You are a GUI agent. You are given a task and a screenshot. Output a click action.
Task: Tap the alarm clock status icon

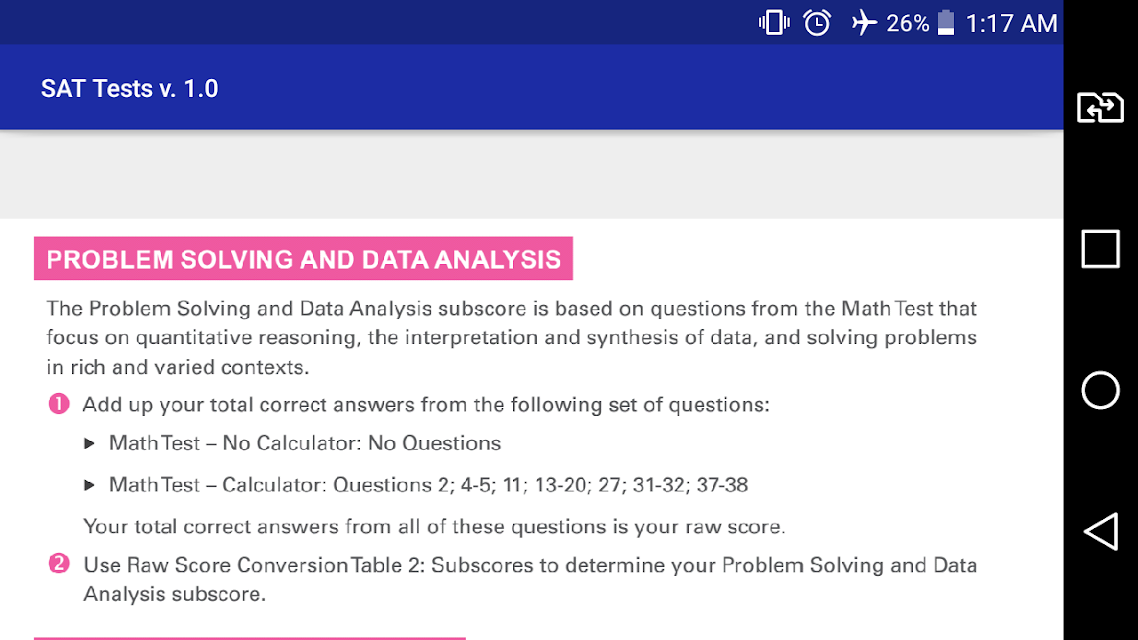[816, 22]
